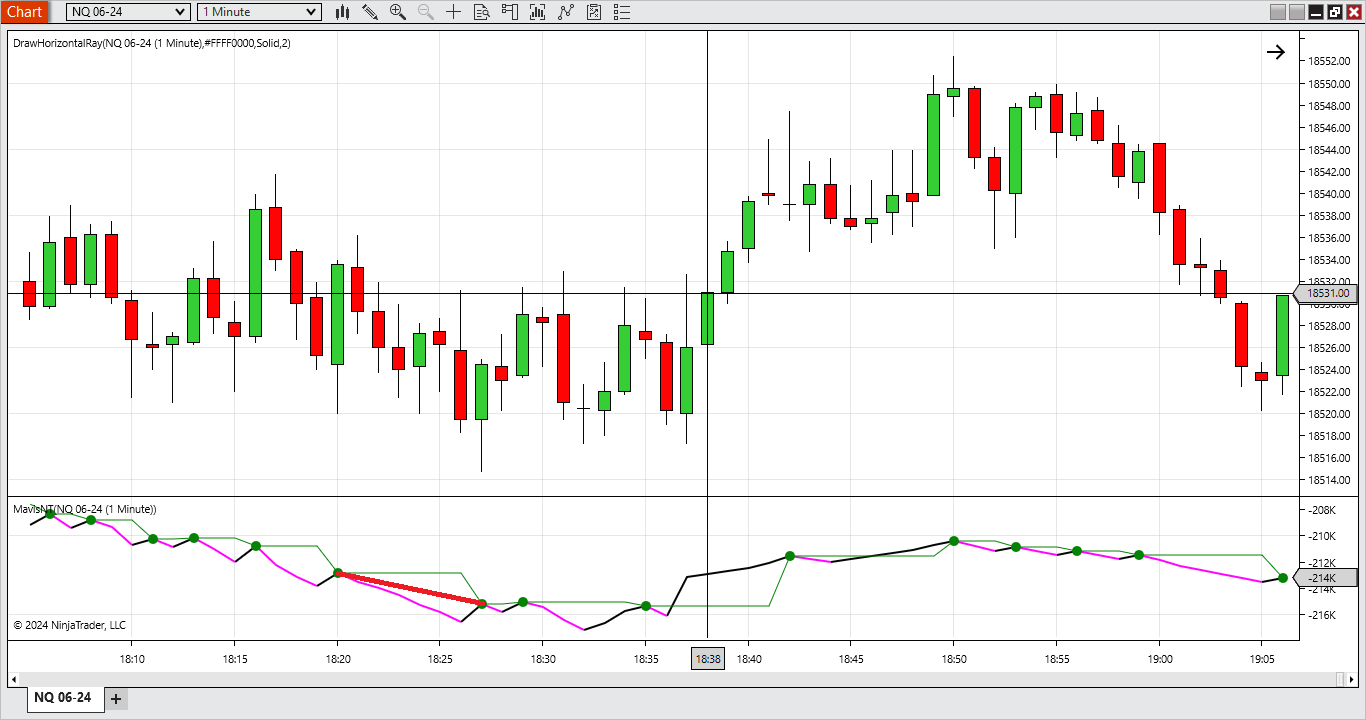The height and width of the screenshot is (720, 1366).
Task: Open the Data Box icon
Action: [x=482, y=12]
